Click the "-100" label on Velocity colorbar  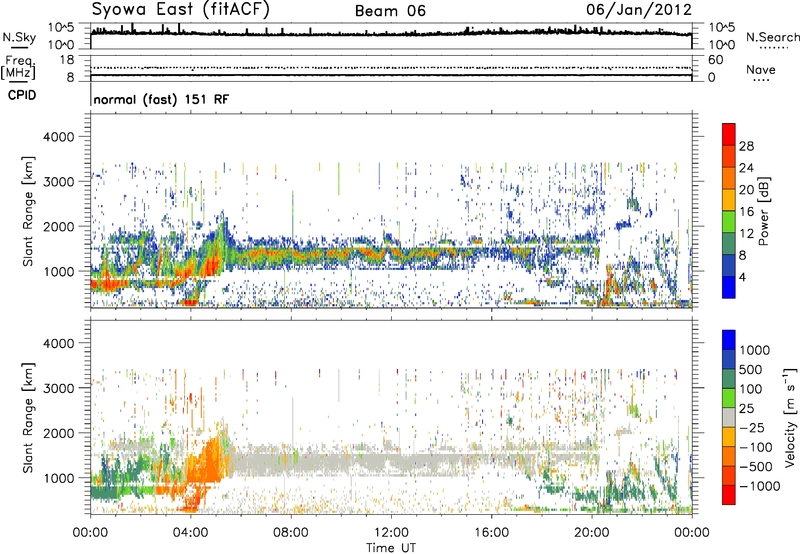(755, 447)
